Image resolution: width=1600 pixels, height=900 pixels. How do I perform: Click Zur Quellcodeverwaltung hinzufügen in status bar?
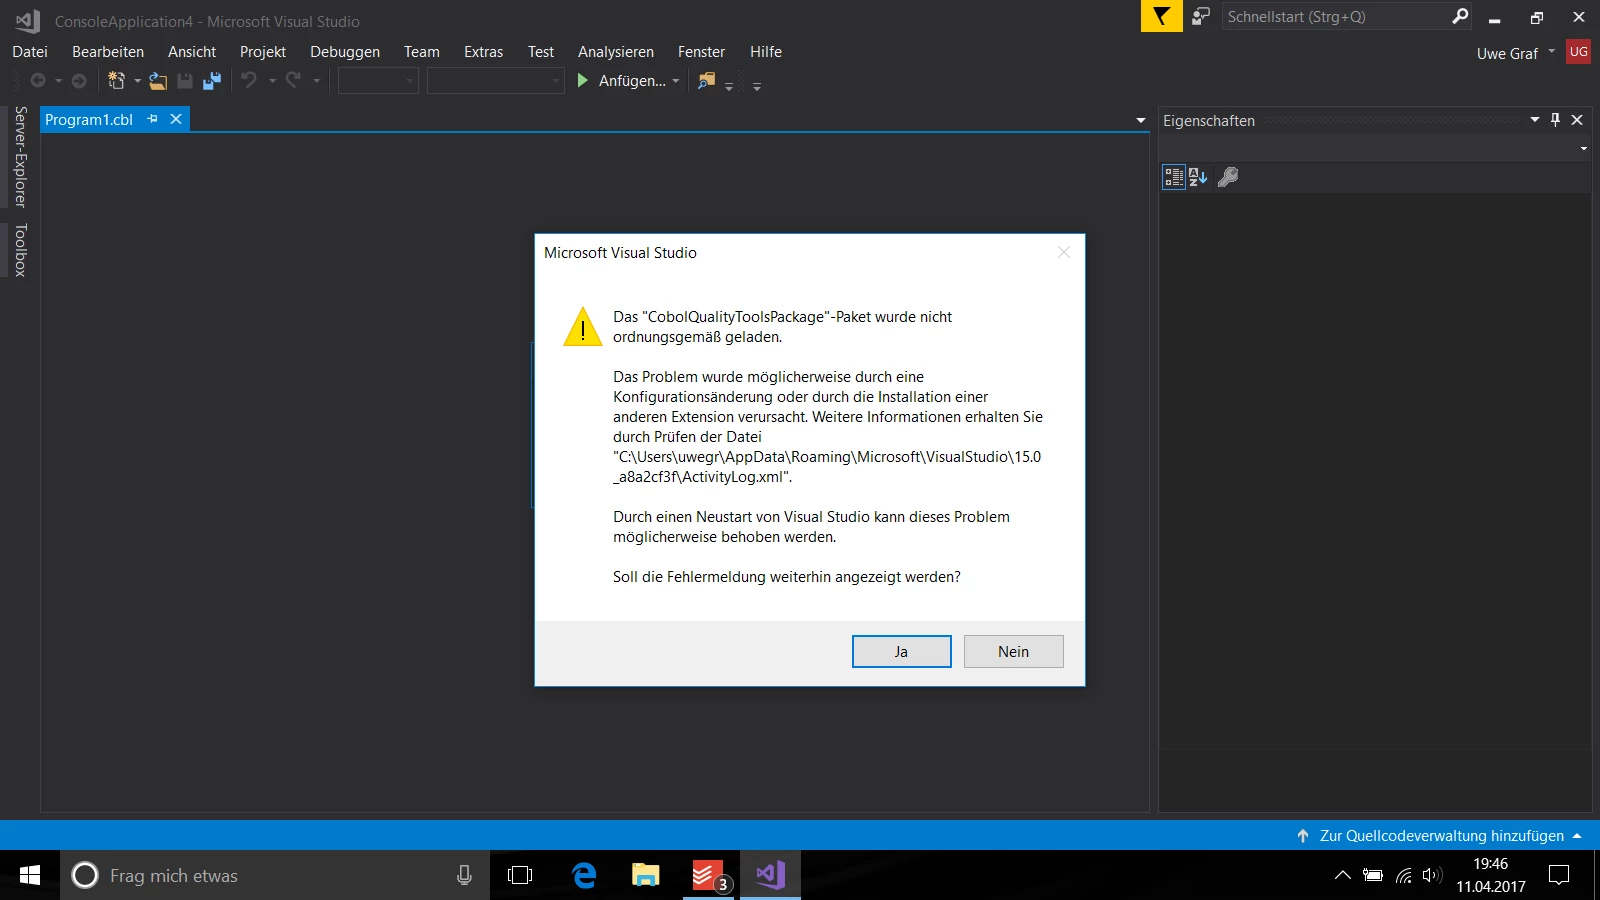(x=1440, y=836)
